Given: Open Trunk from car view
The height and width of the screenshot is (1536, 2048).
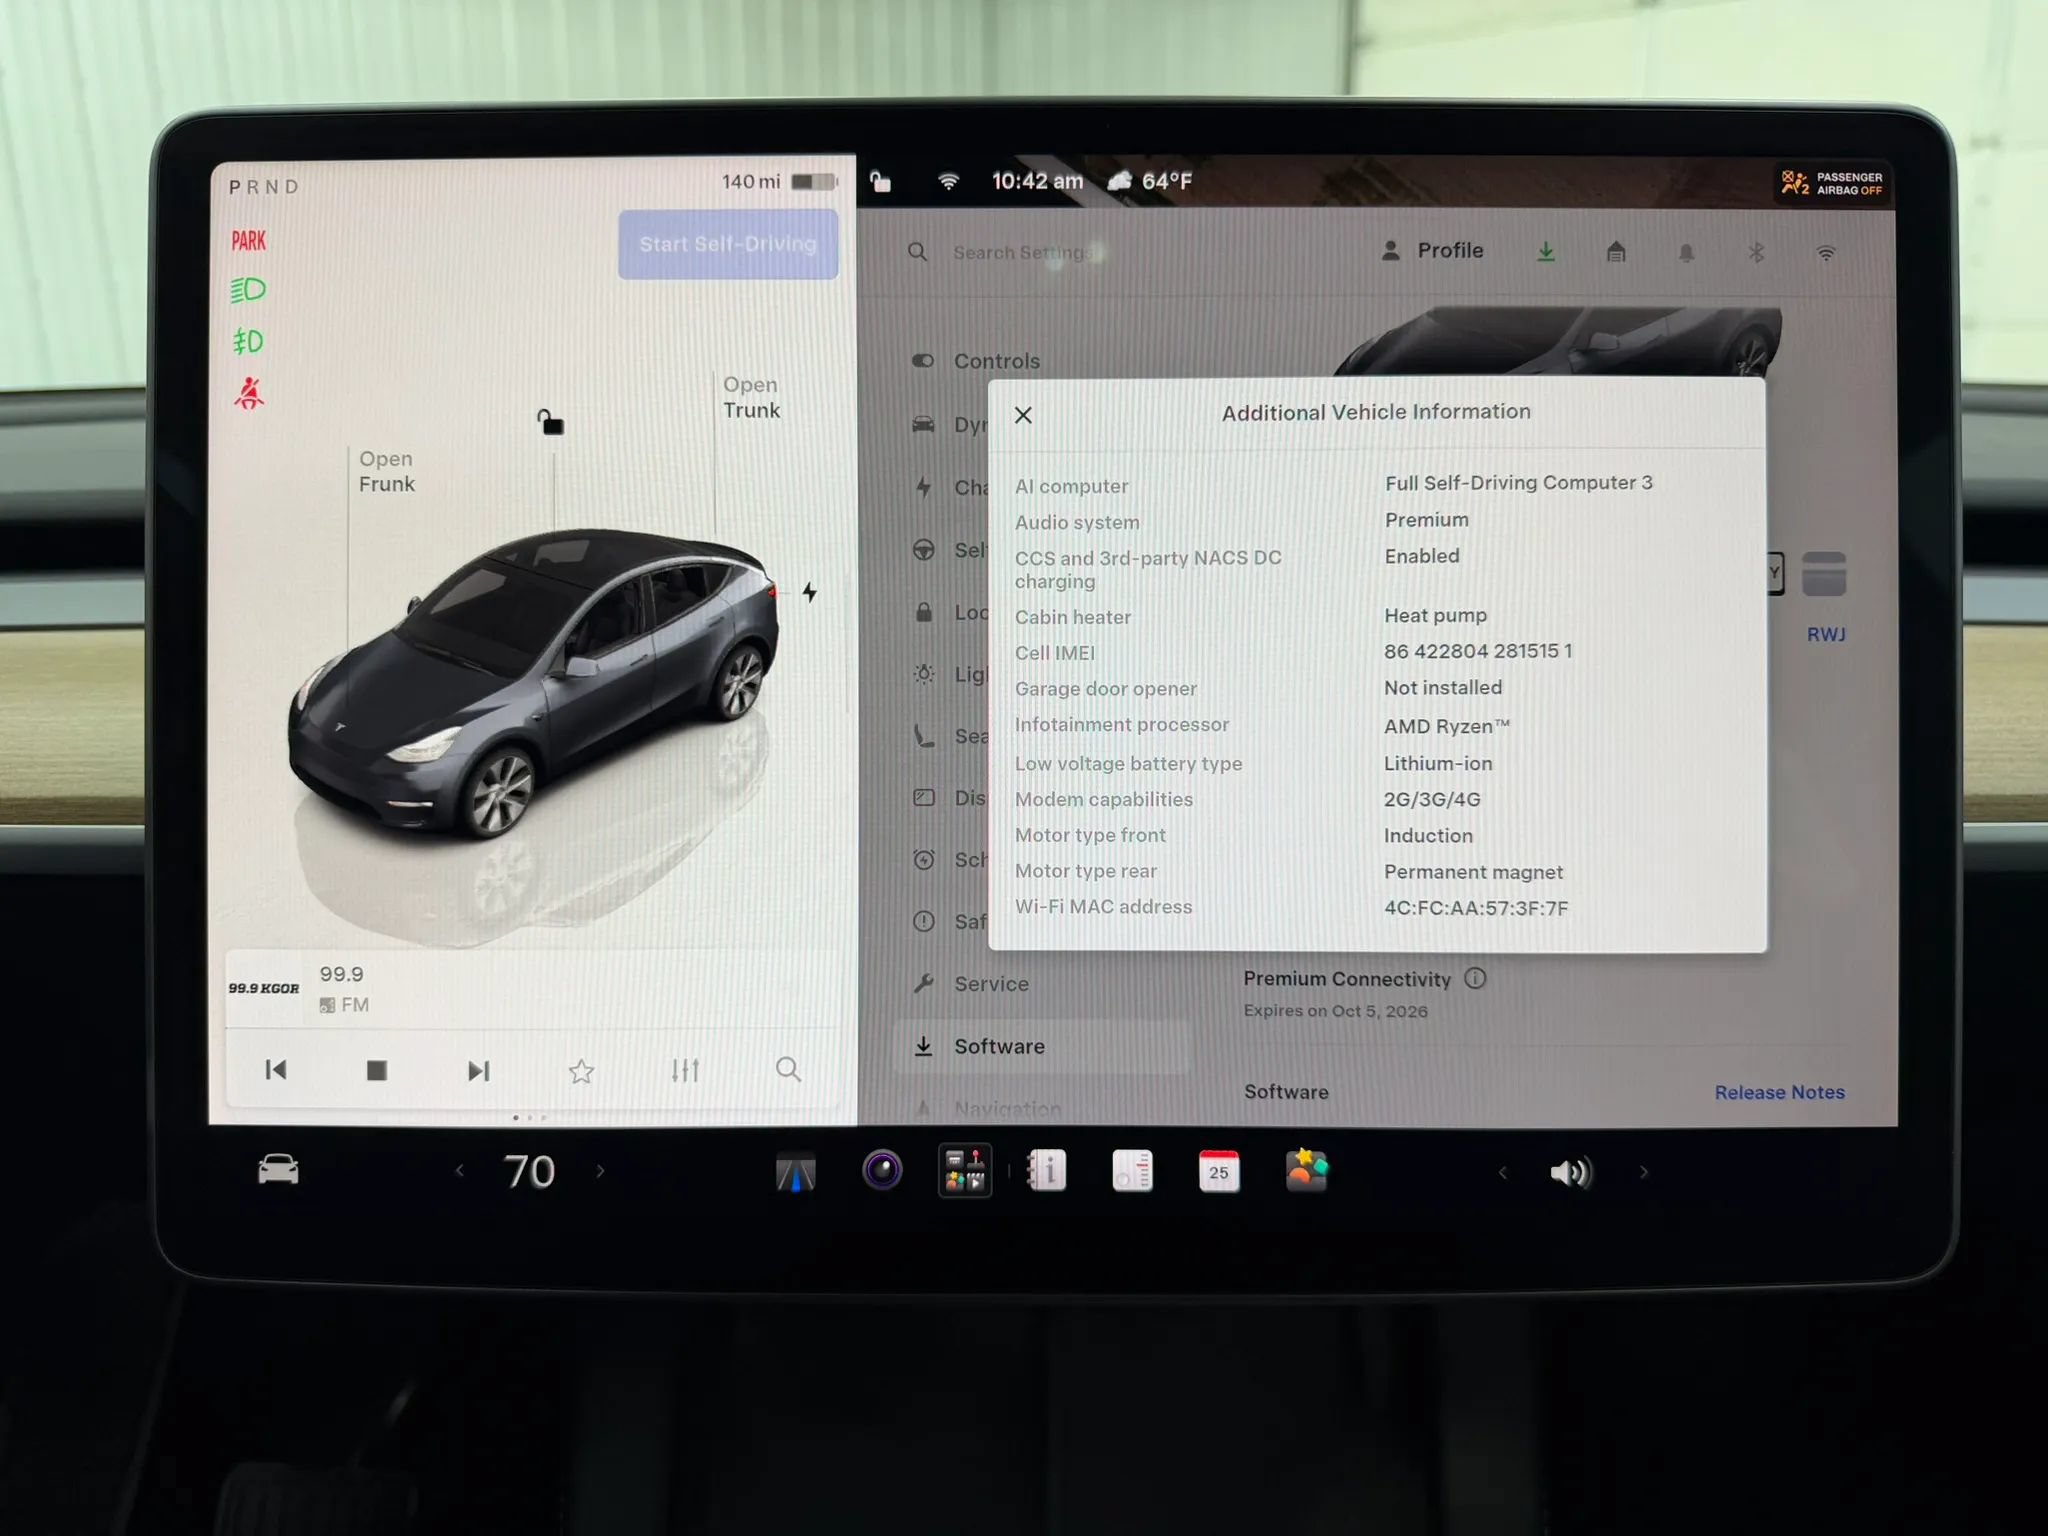Looking at the screenshot, I should (751, 397).
